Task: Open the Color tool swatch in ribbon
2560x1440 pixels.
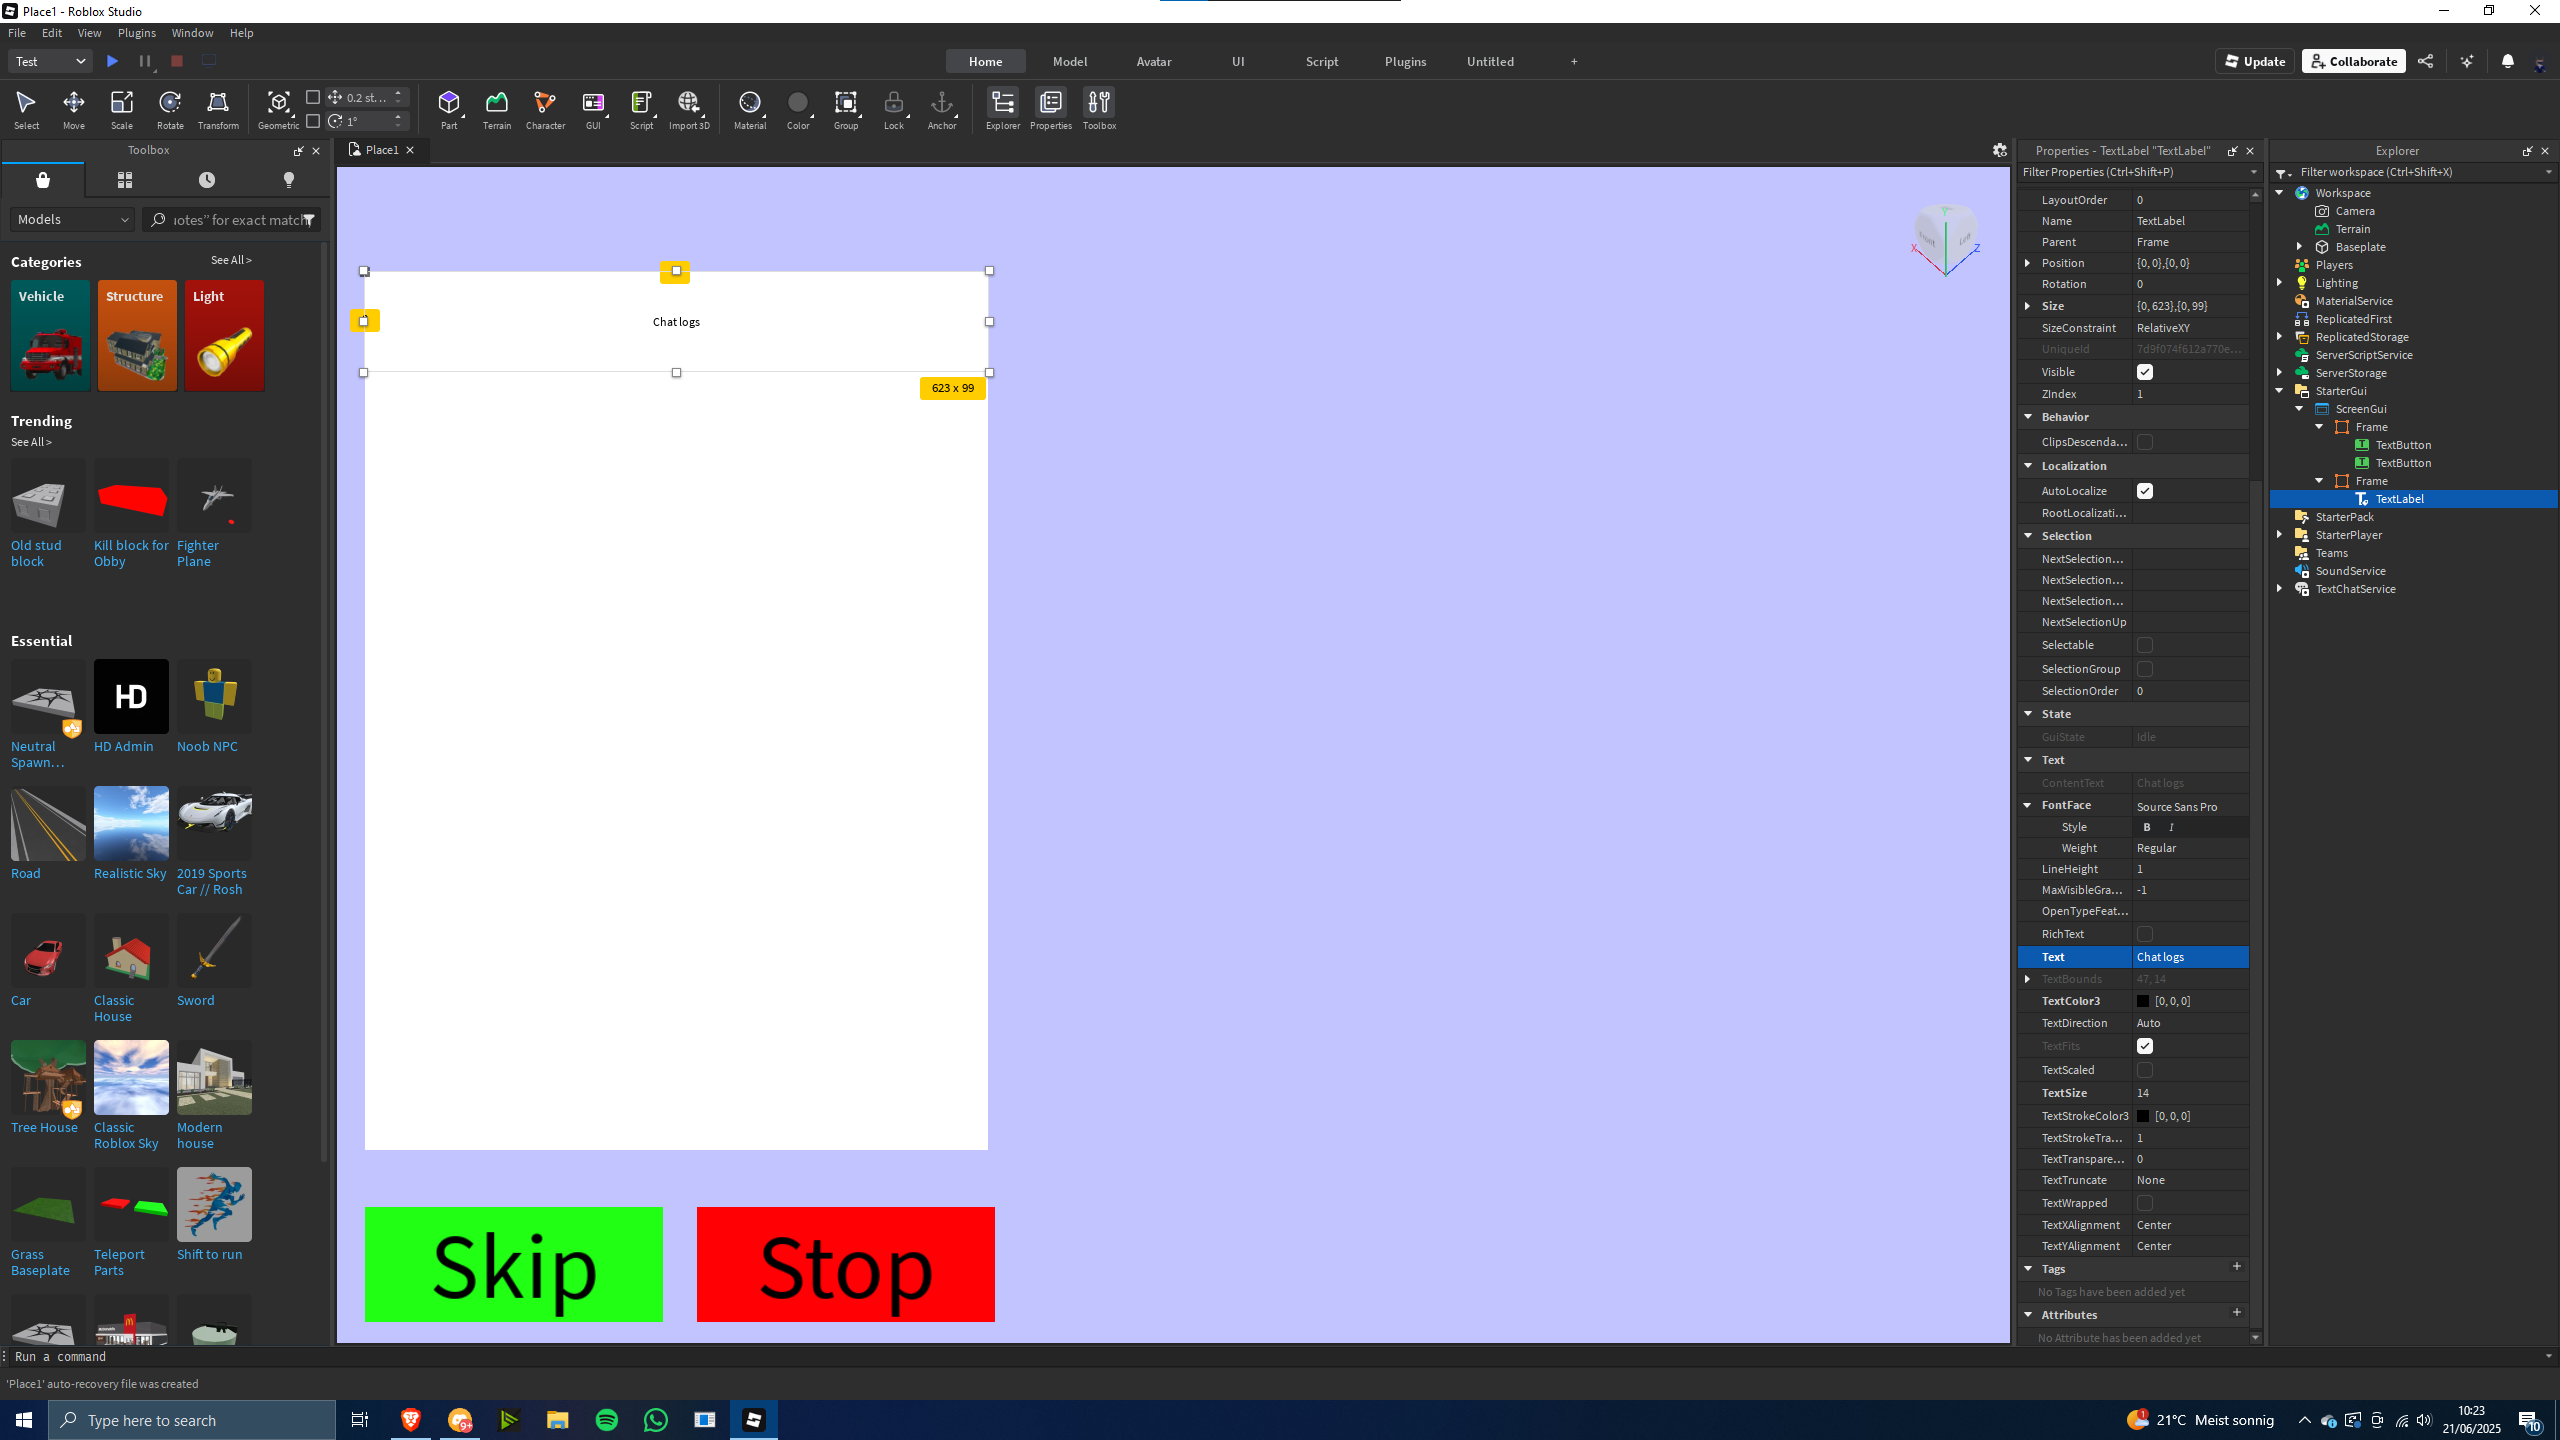Action: click(798, 109)
